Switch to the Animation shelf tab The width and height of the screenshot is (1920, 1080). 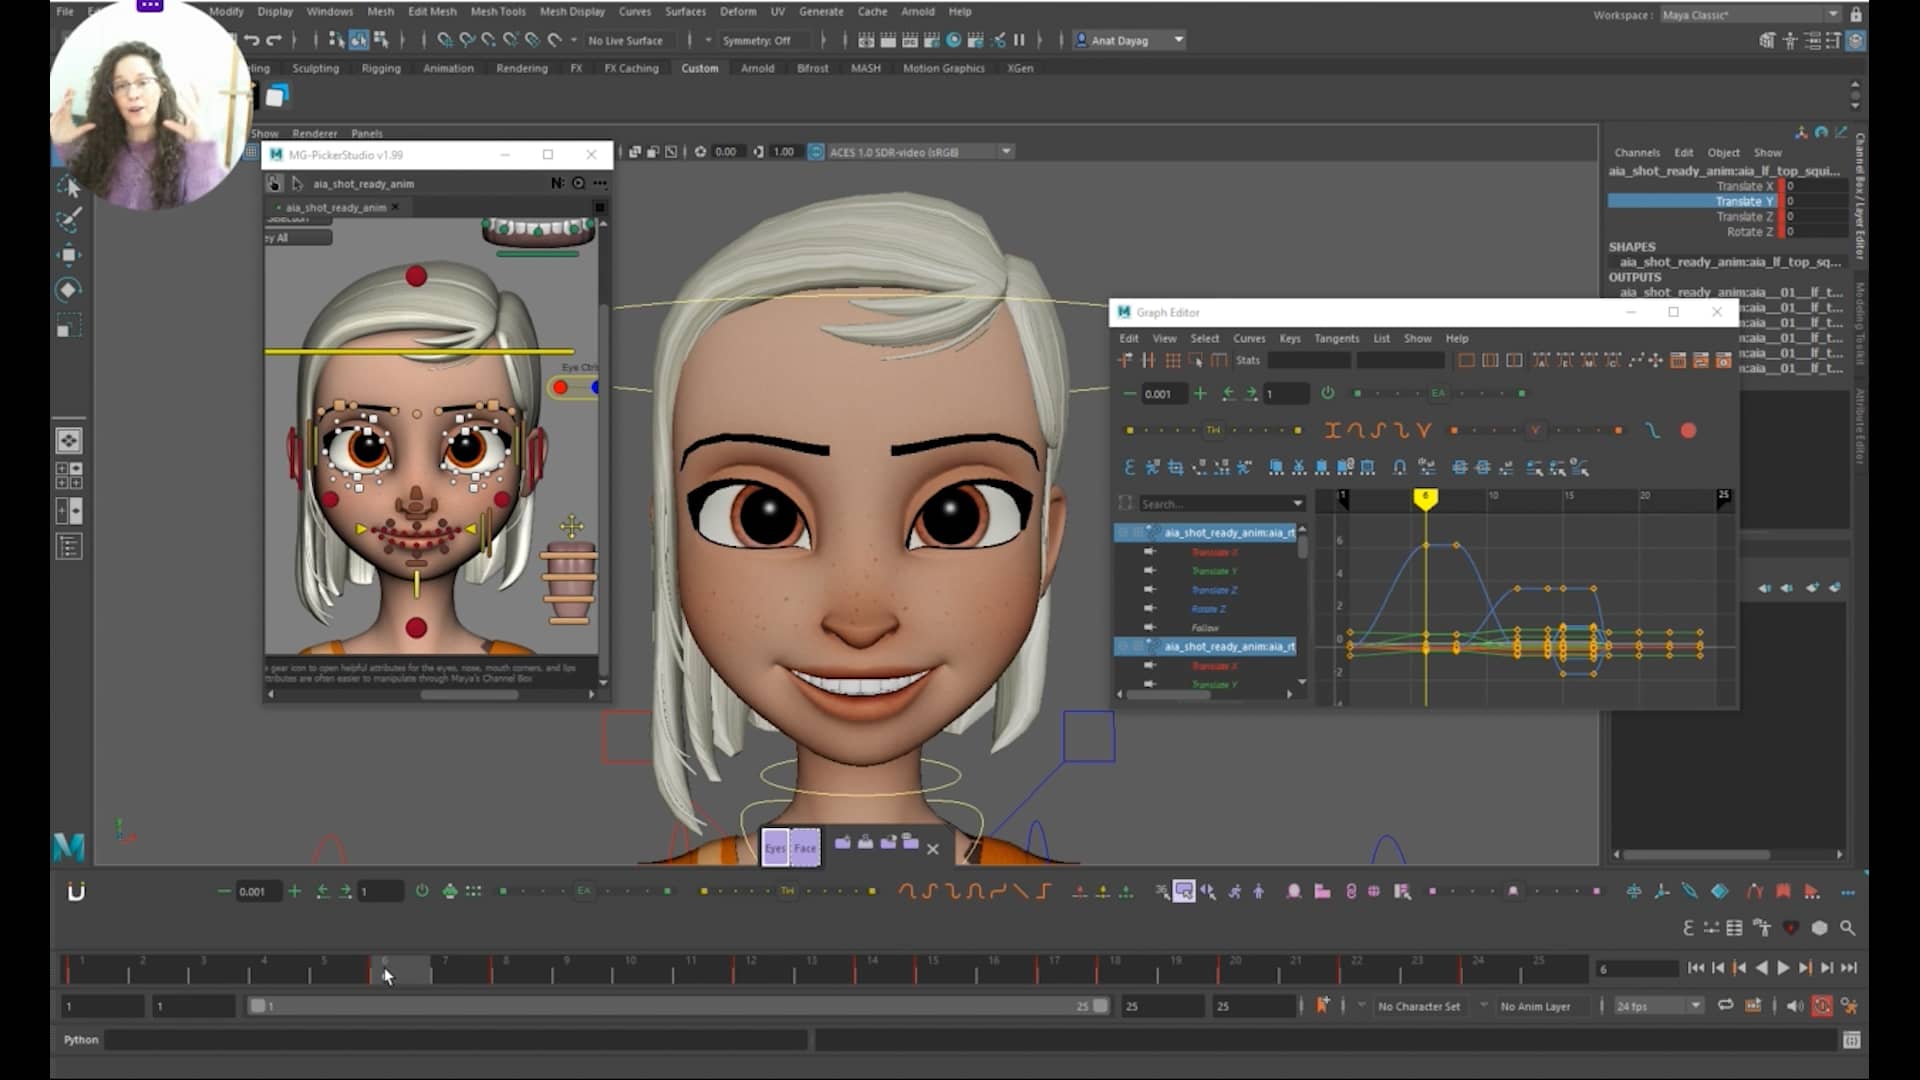pyautogui.click(x=447, y=68)
